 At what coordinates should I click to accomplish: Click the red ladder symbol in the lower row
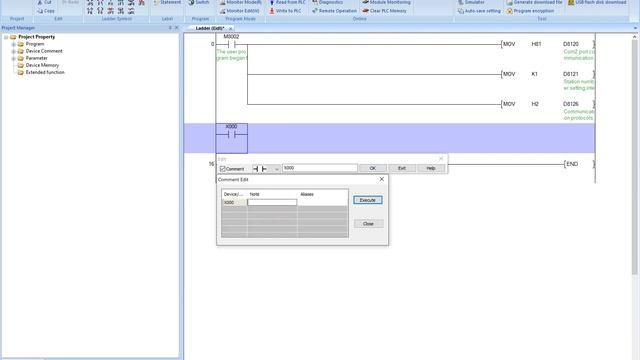pos(111,11)
